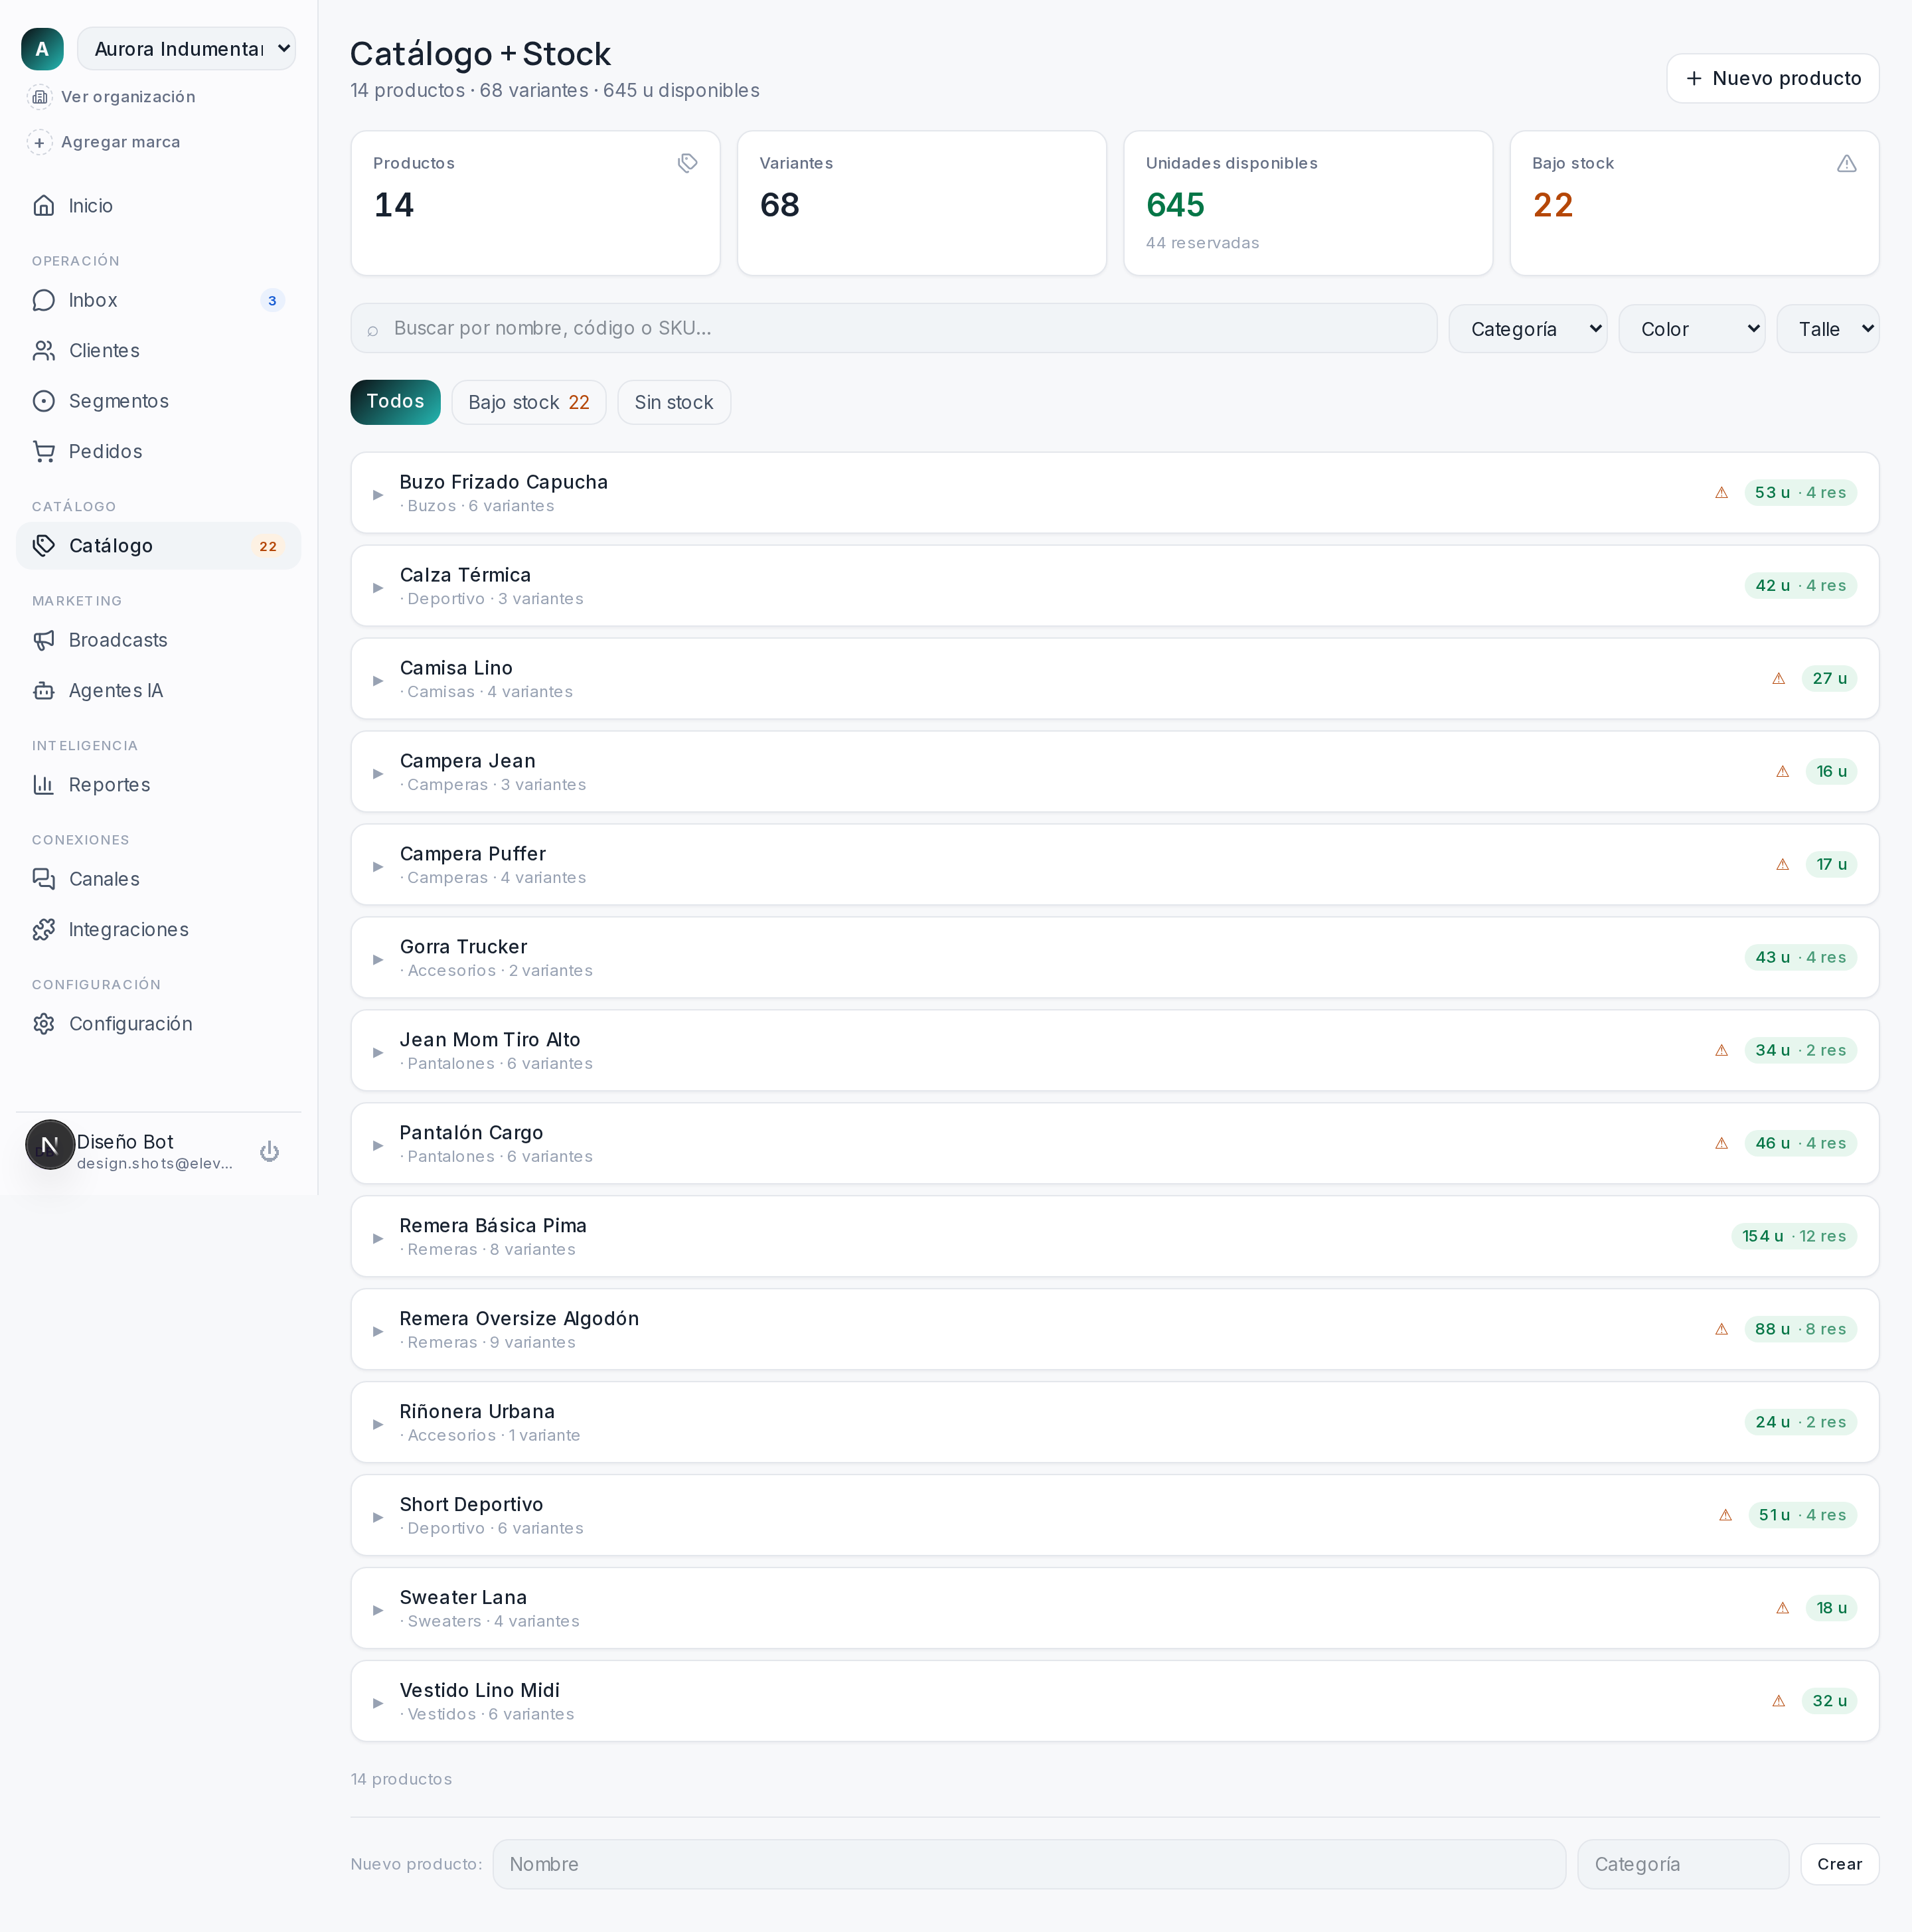The height and width of the screenshot is (1932, 1912).
Task: Open Broadcasts in the sidebar
Action: pyautogui.click(x=158, y=640)
